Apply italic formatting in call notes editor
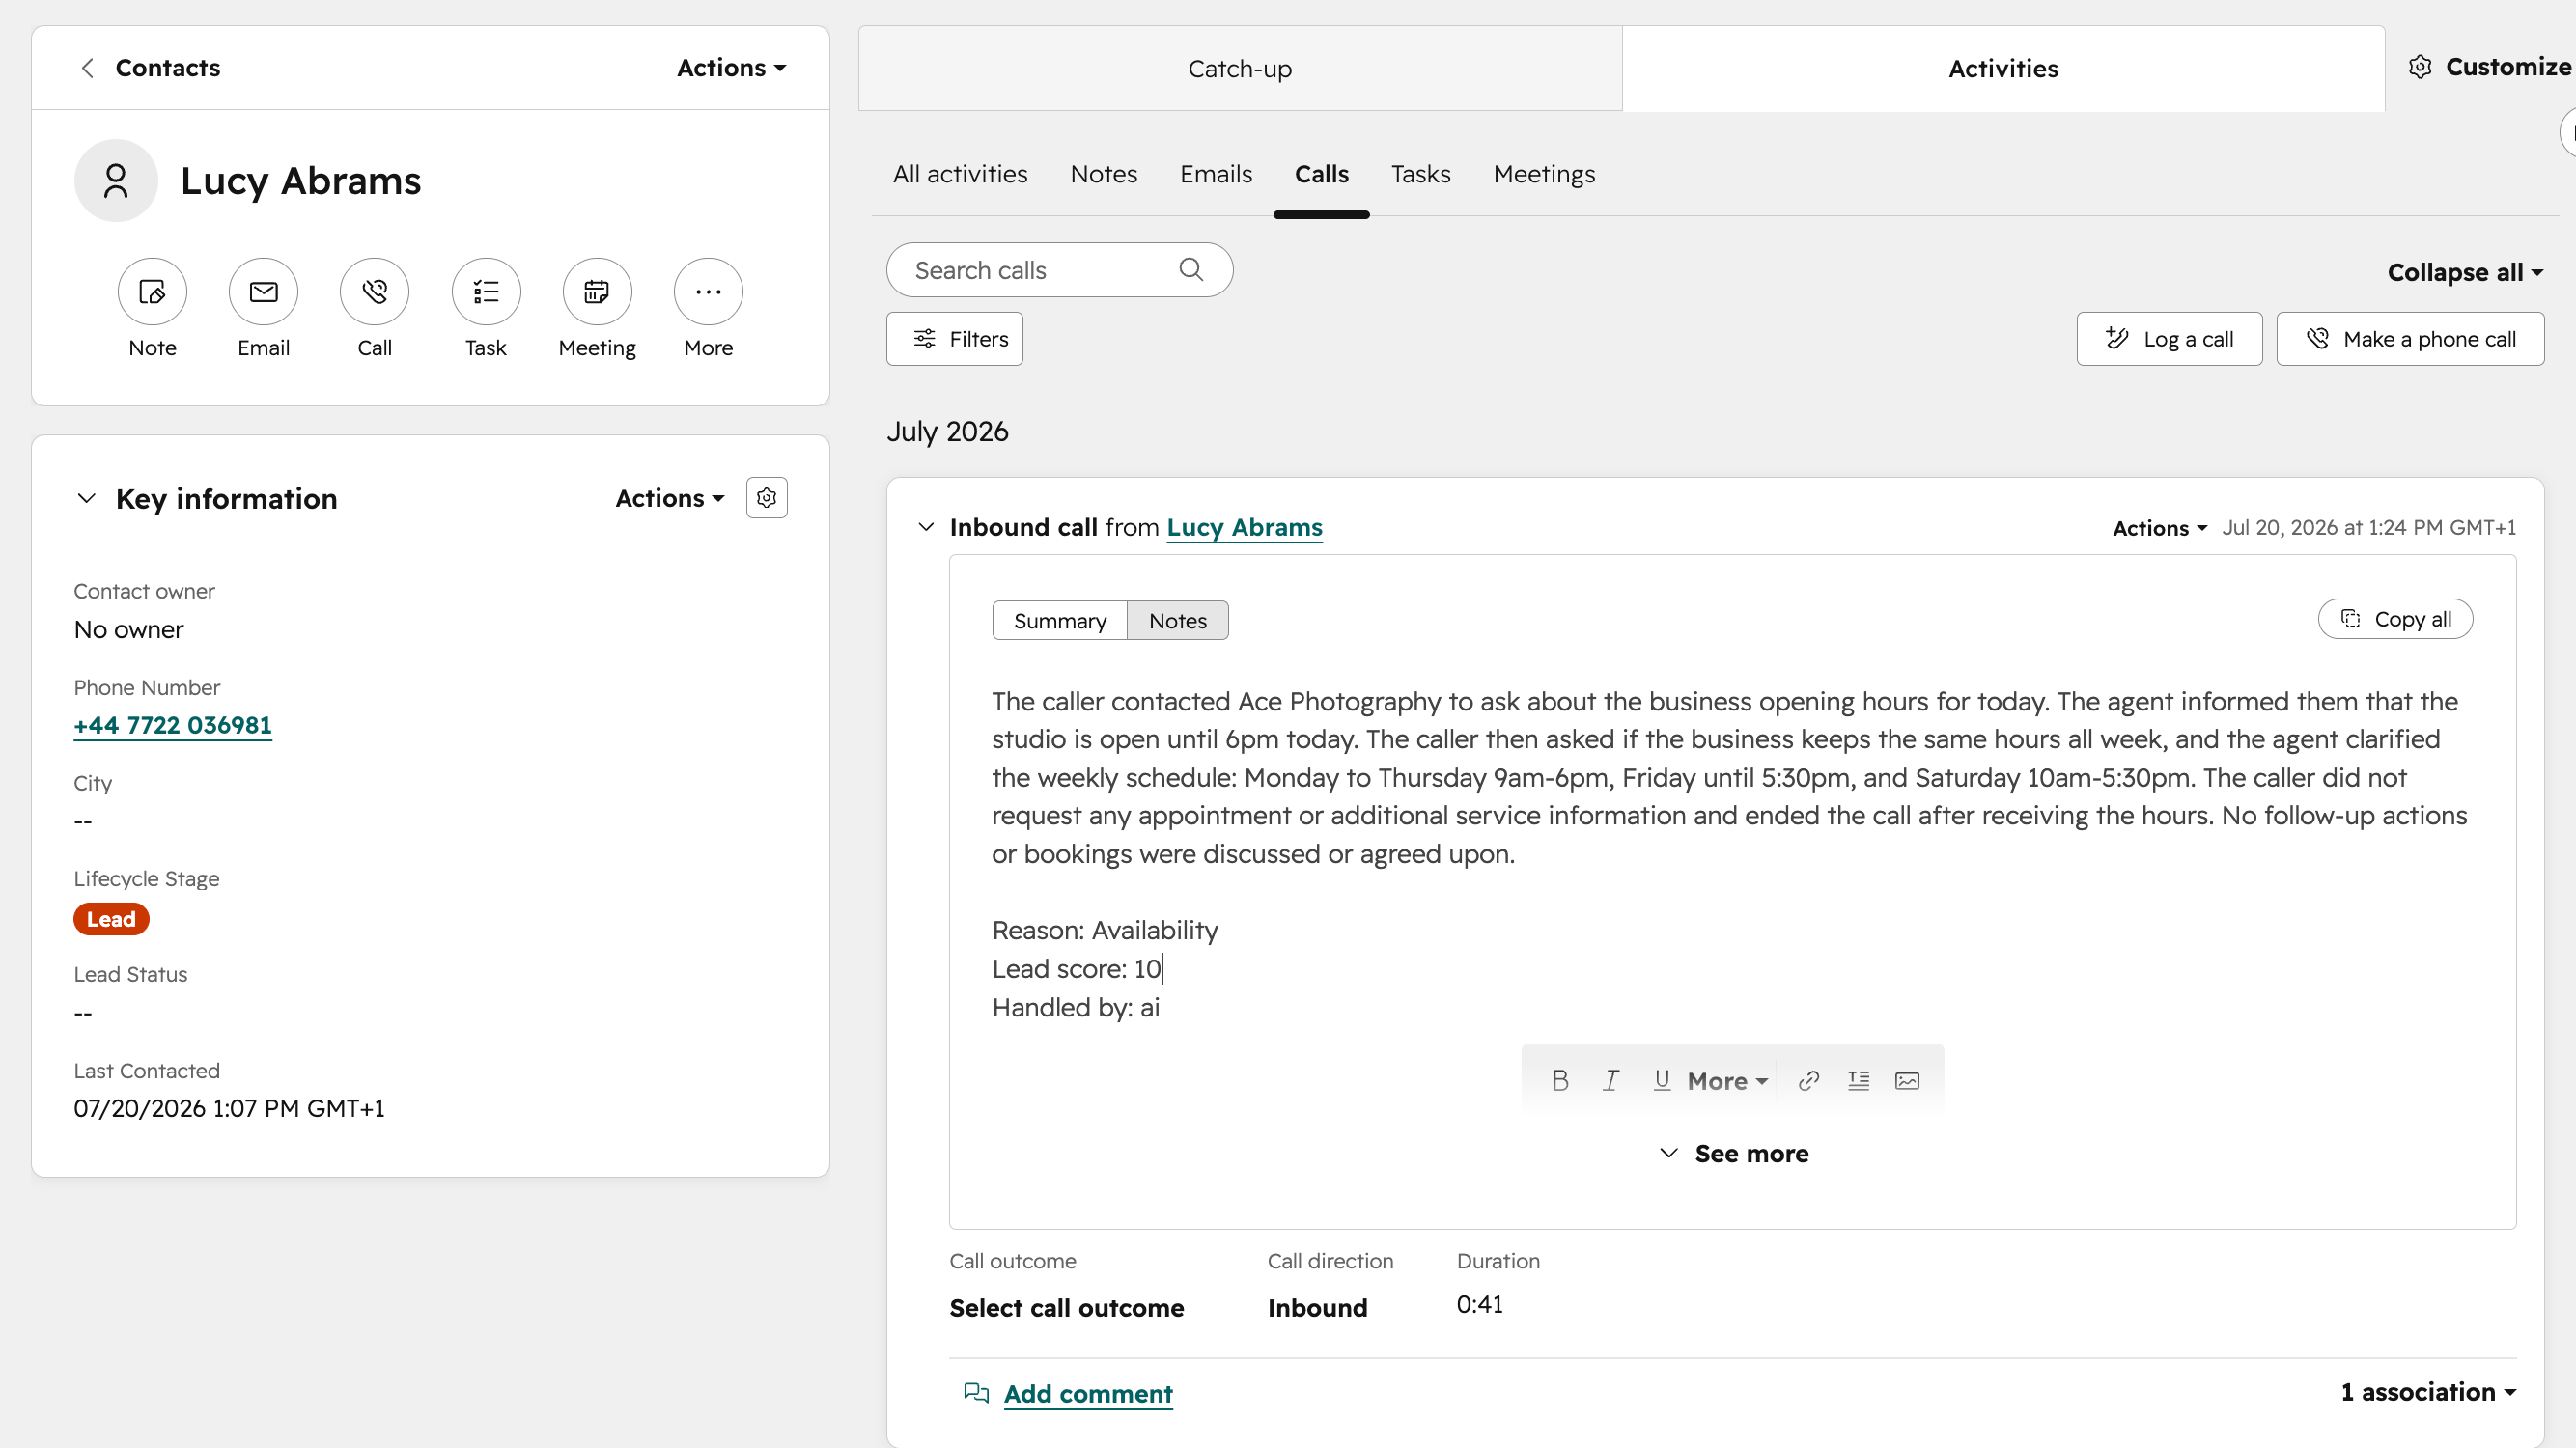The width and height of the screenshot is (2576, 1448). click(1611, 1080)
